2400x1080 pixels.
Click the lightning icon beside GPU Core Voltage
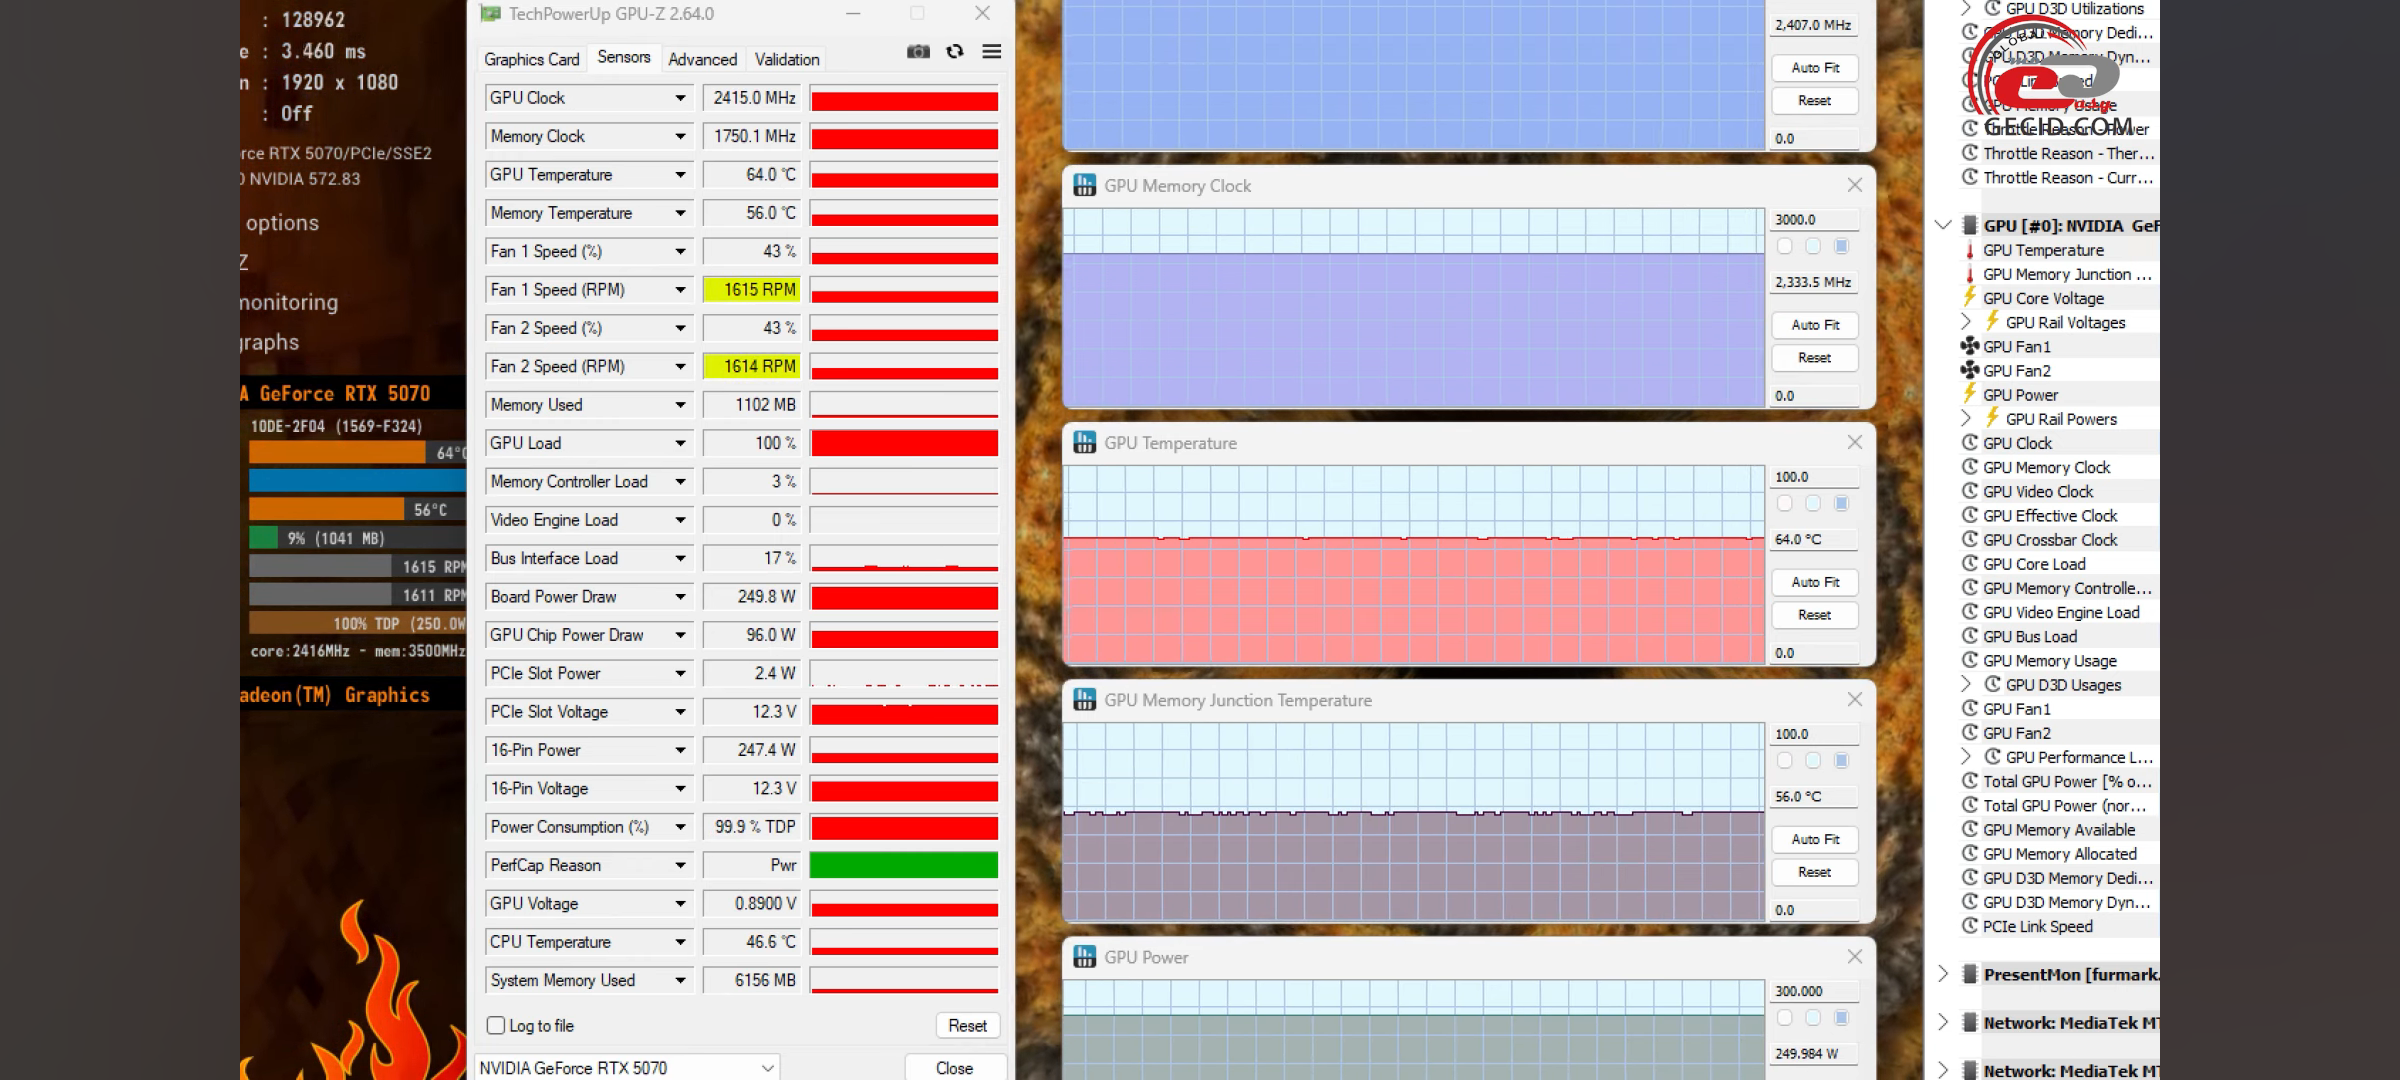pyautogui.click(x=1970, y=298)
